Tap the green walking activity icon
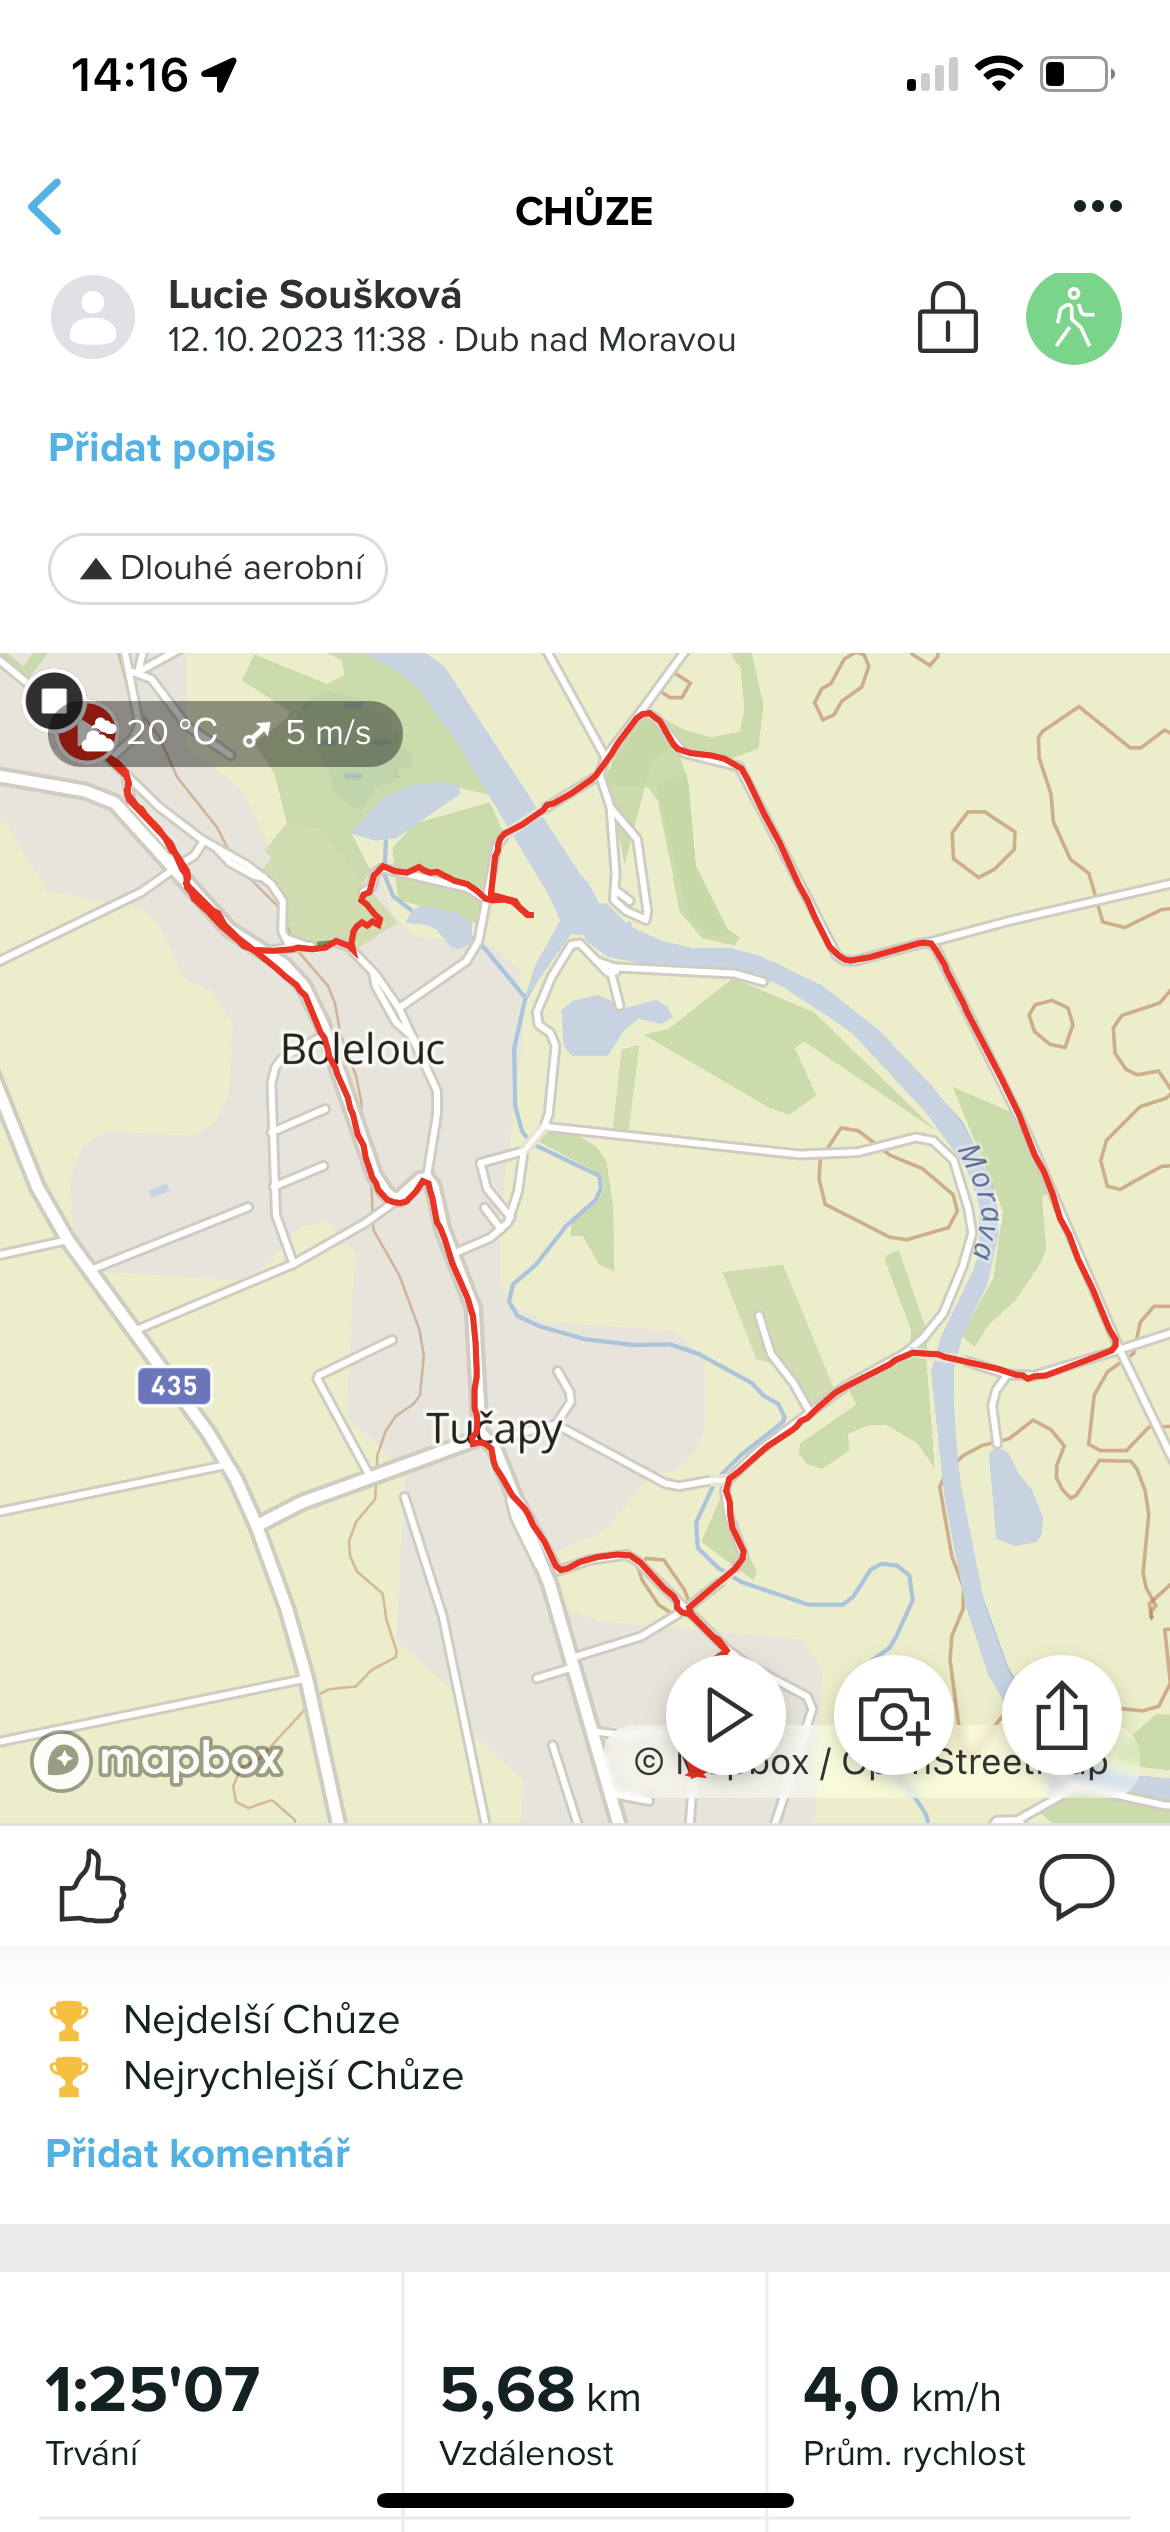 tap(1073, 318)
